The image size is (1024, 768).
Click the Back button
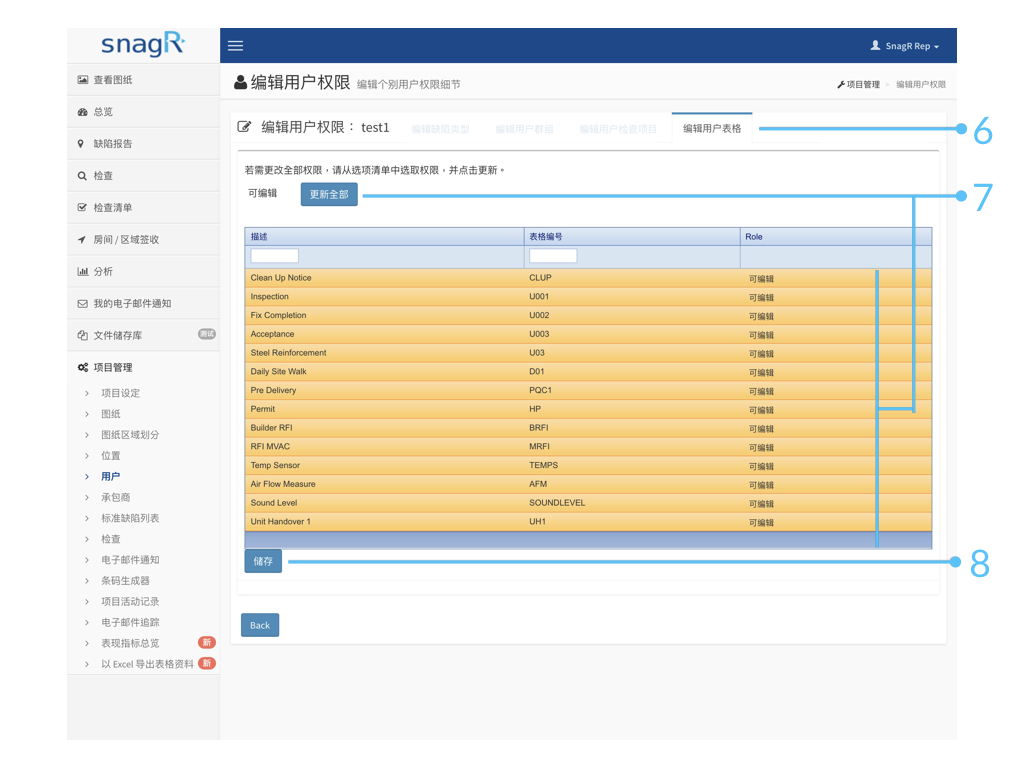click(260, 625)
